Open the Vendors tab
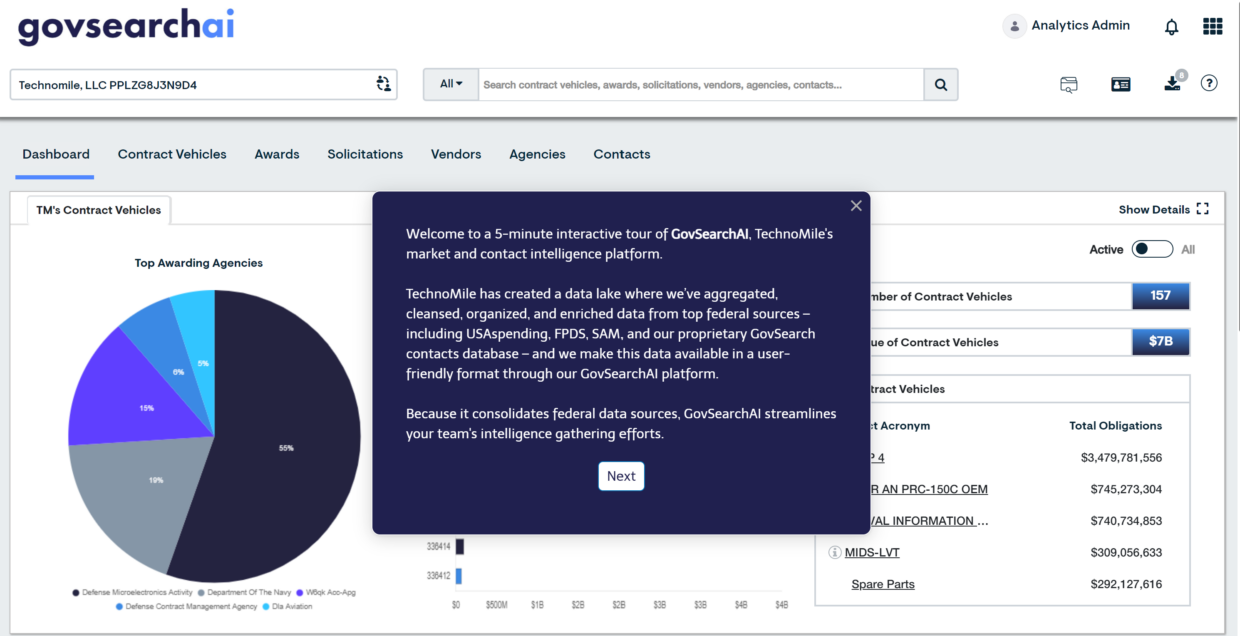 (456, 154)
